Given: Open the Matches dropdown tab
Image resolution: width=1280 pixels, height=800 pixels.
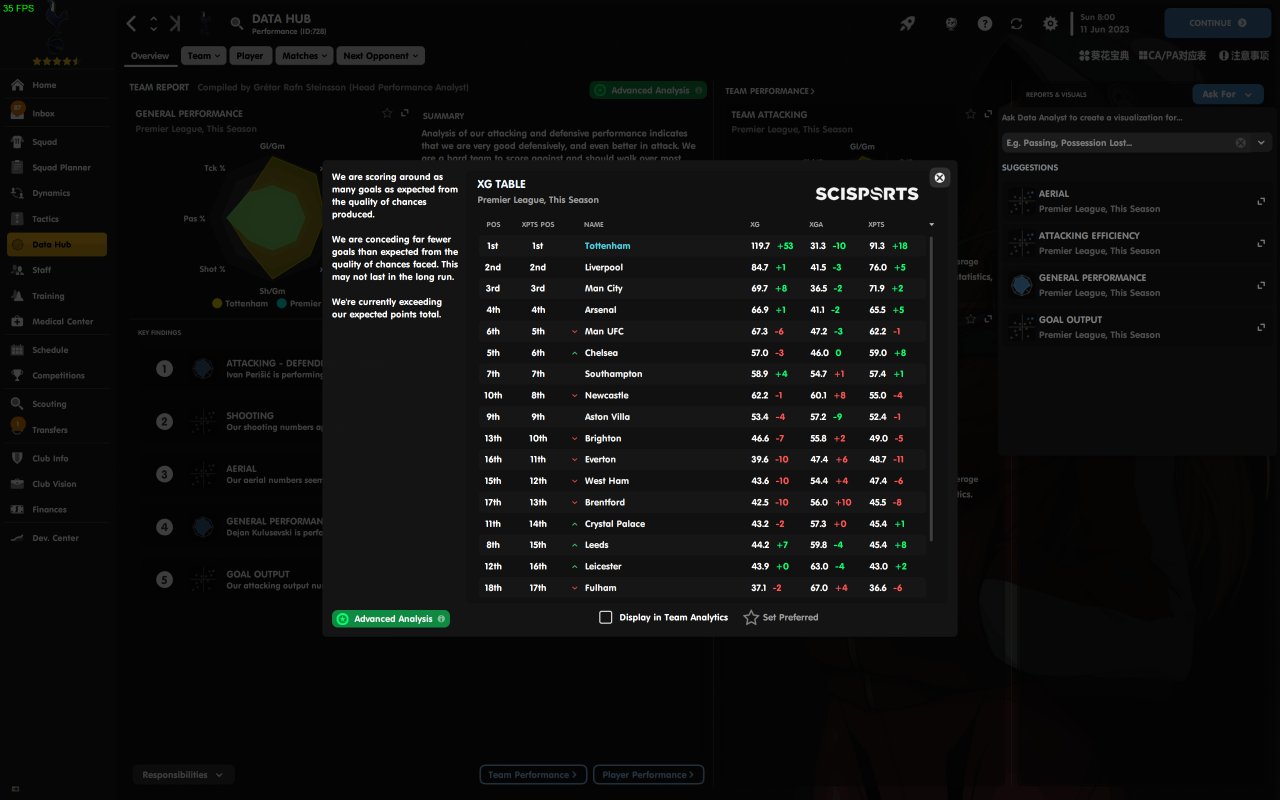Looking at the screenshot, I should [304, 56].
